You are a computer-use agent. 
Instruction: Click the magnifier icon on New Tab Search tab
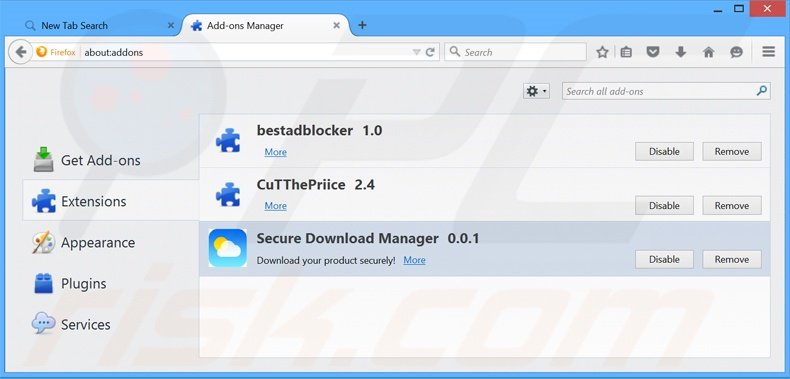coord(30,26)
